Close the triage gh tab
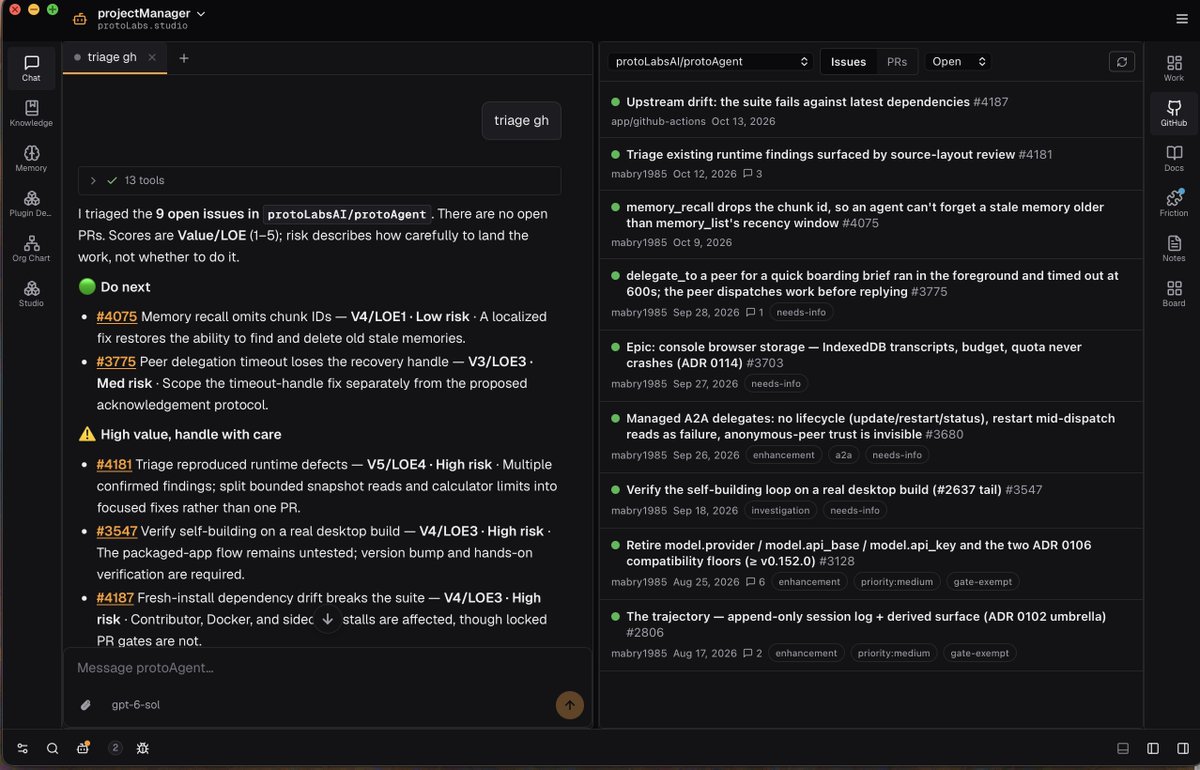The image size is (1200, 770). [x=152, y=58]
